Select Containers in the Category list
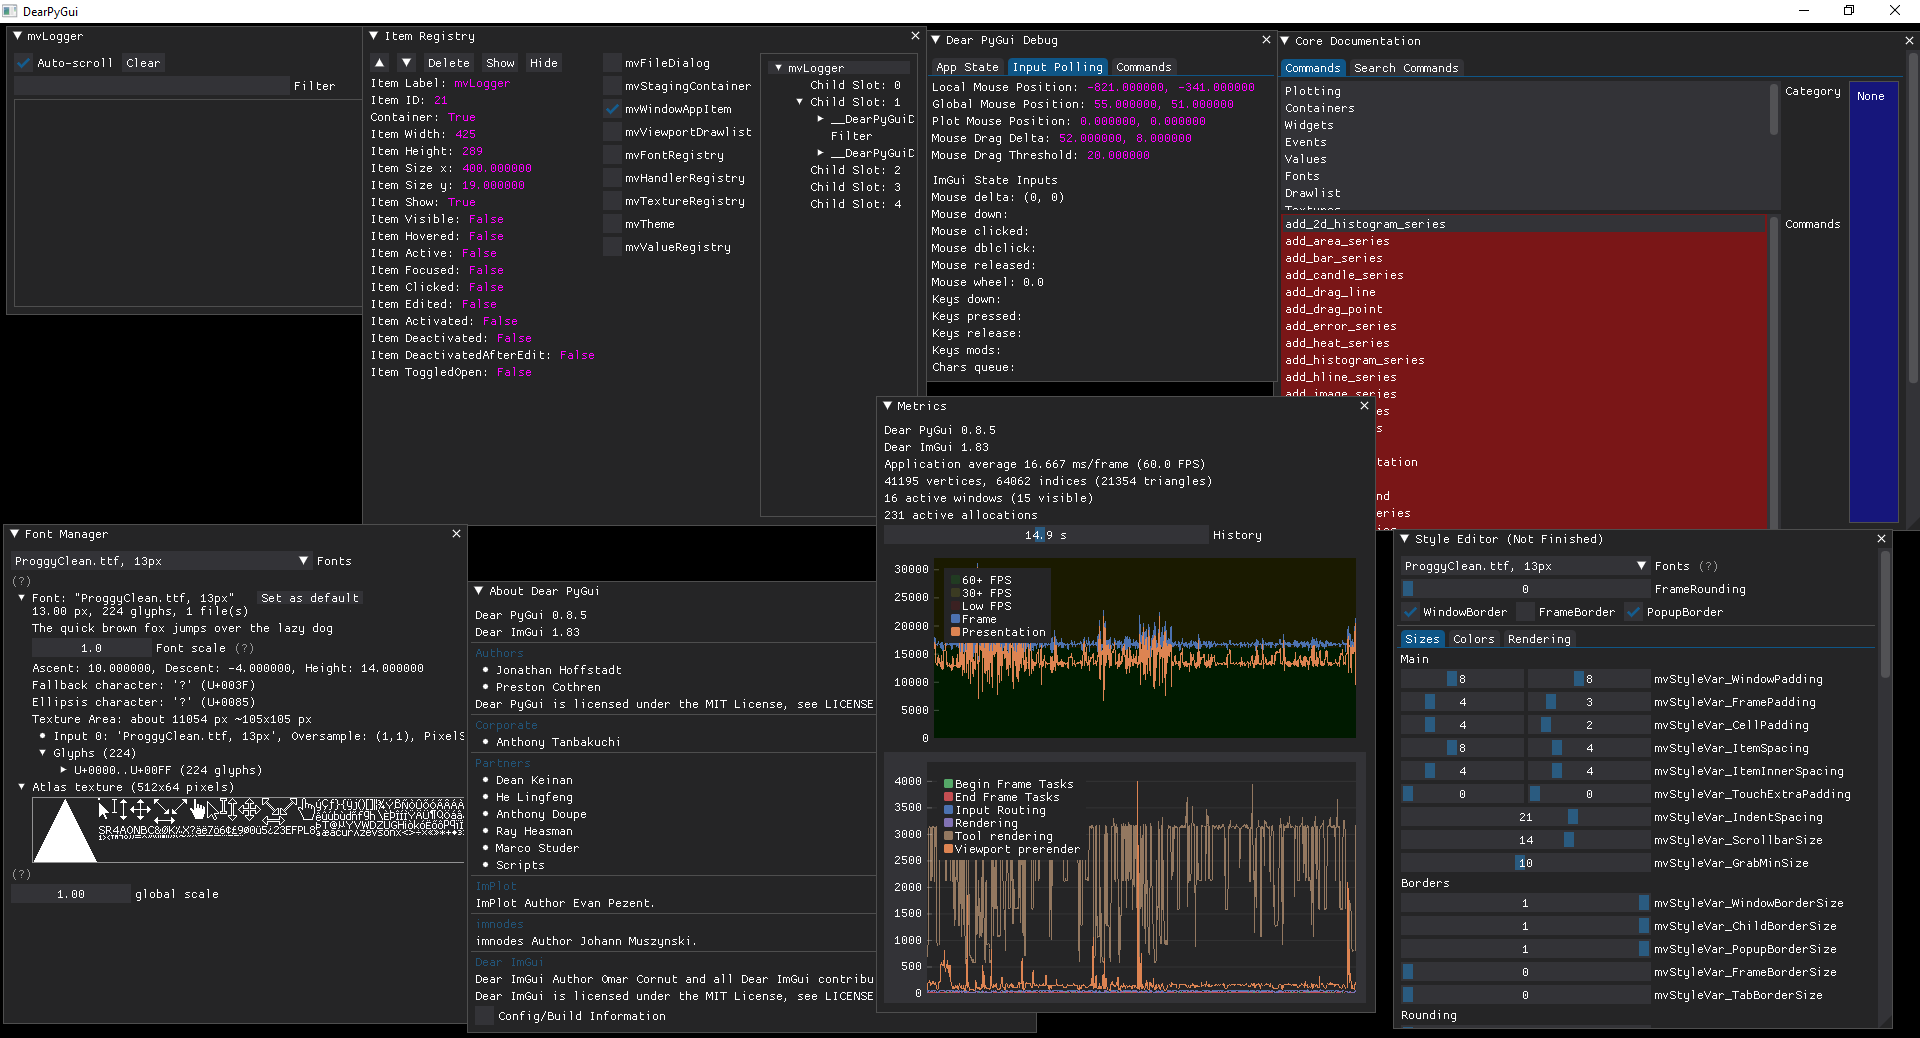1920x1038 pixels. pyautogui.click(x=1524, y=108)
